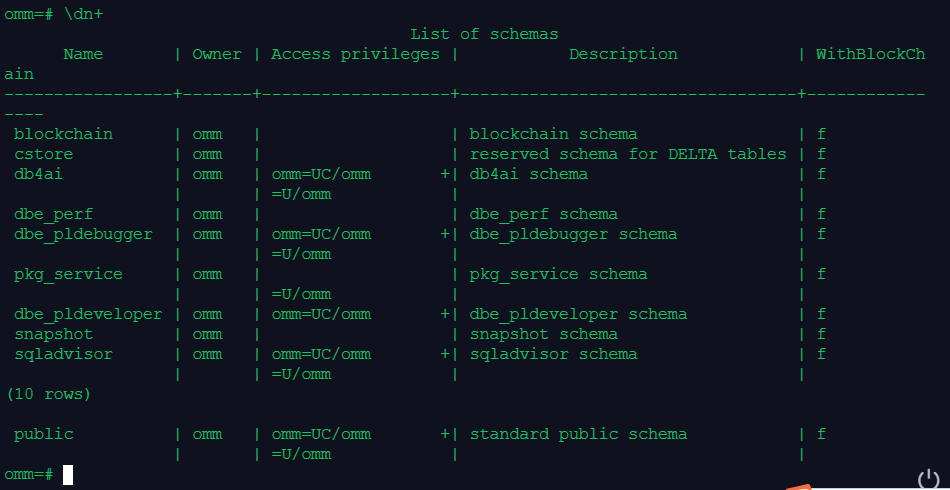Click the power icon in bottom-right corner
This screenshot has width=950, height=490.
pyautogui.click(x=929, y=479)
